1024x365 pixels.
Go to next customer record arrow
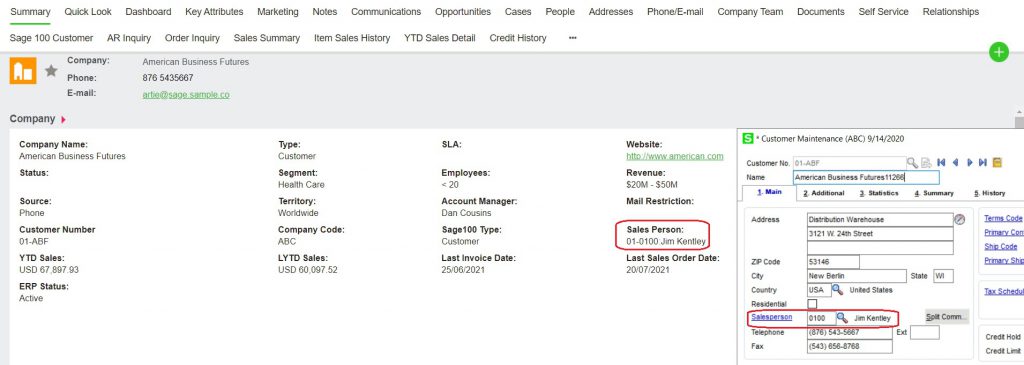coord(969,163)
